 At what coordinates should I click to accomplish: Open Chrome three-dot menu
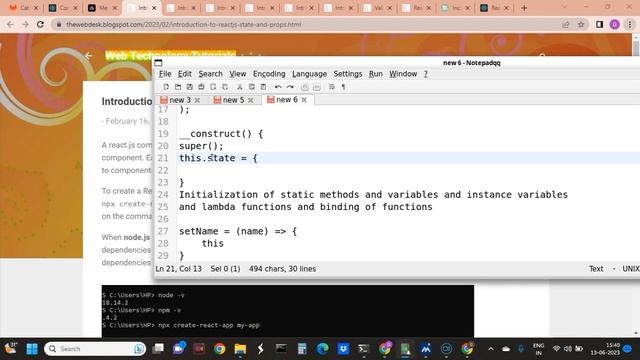(630, 24)
